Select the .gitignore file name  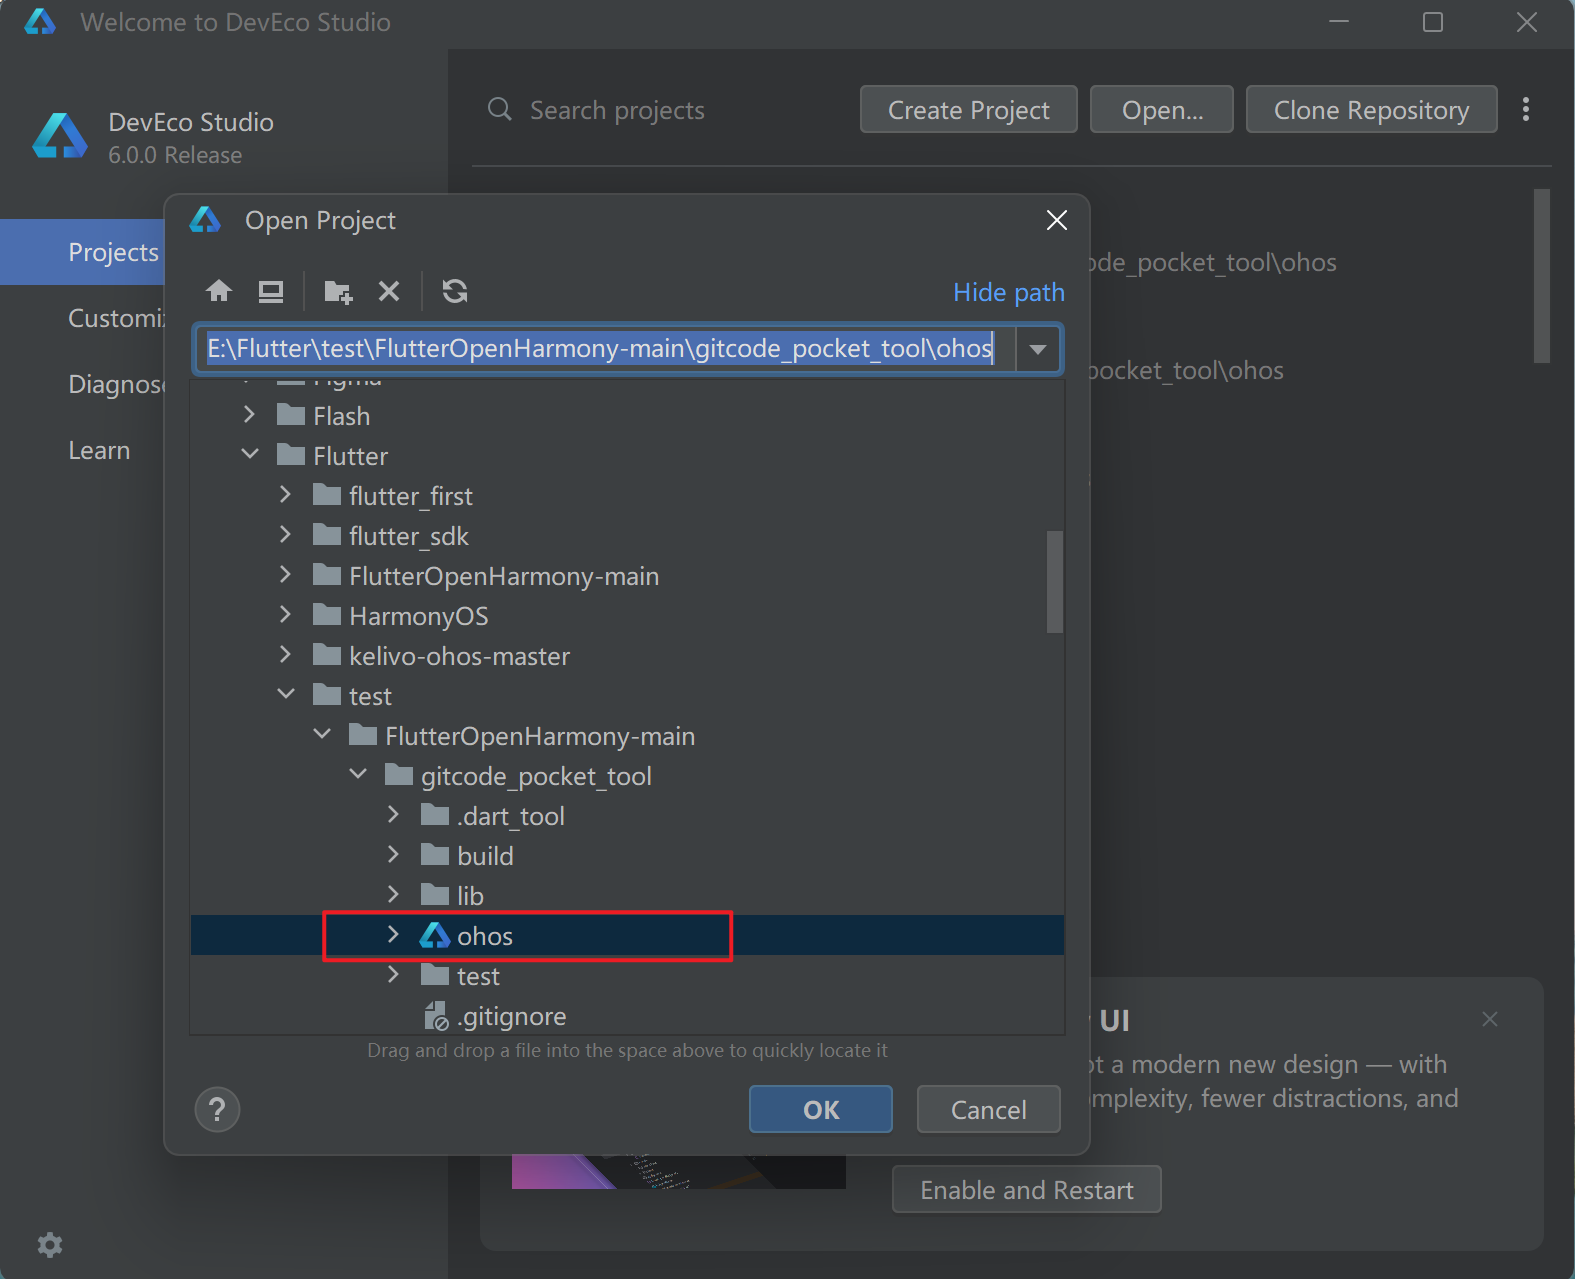pos(511,1016)
